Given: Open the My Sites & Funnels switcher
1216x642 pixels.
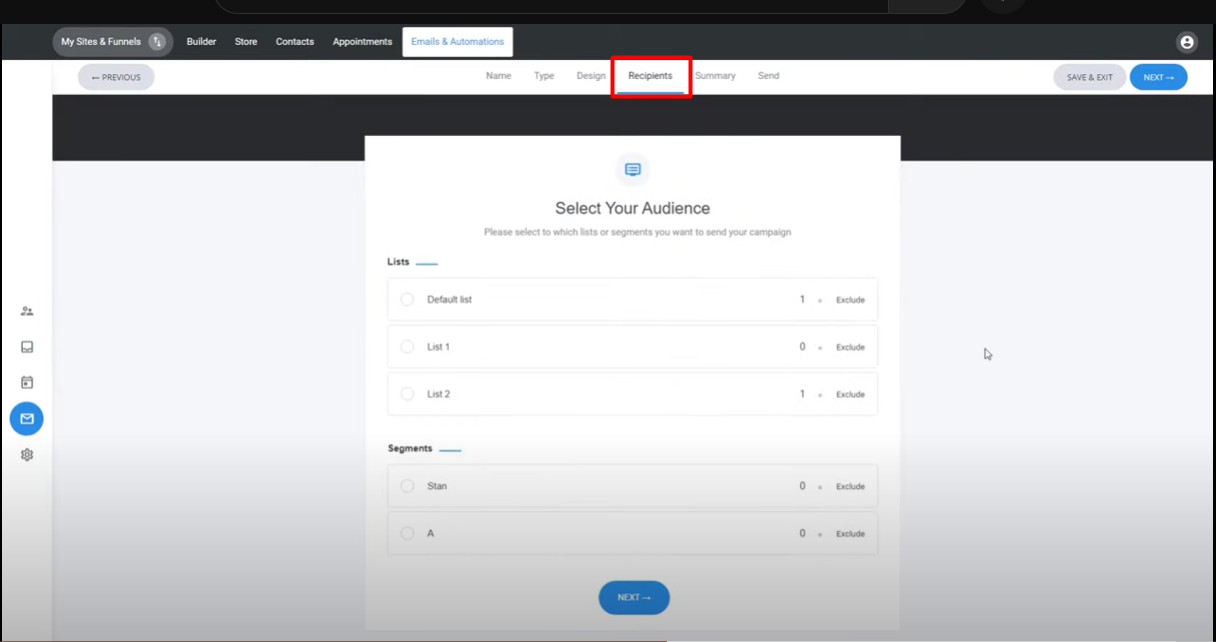Looking at the screenshot, I should click(101, 42).
